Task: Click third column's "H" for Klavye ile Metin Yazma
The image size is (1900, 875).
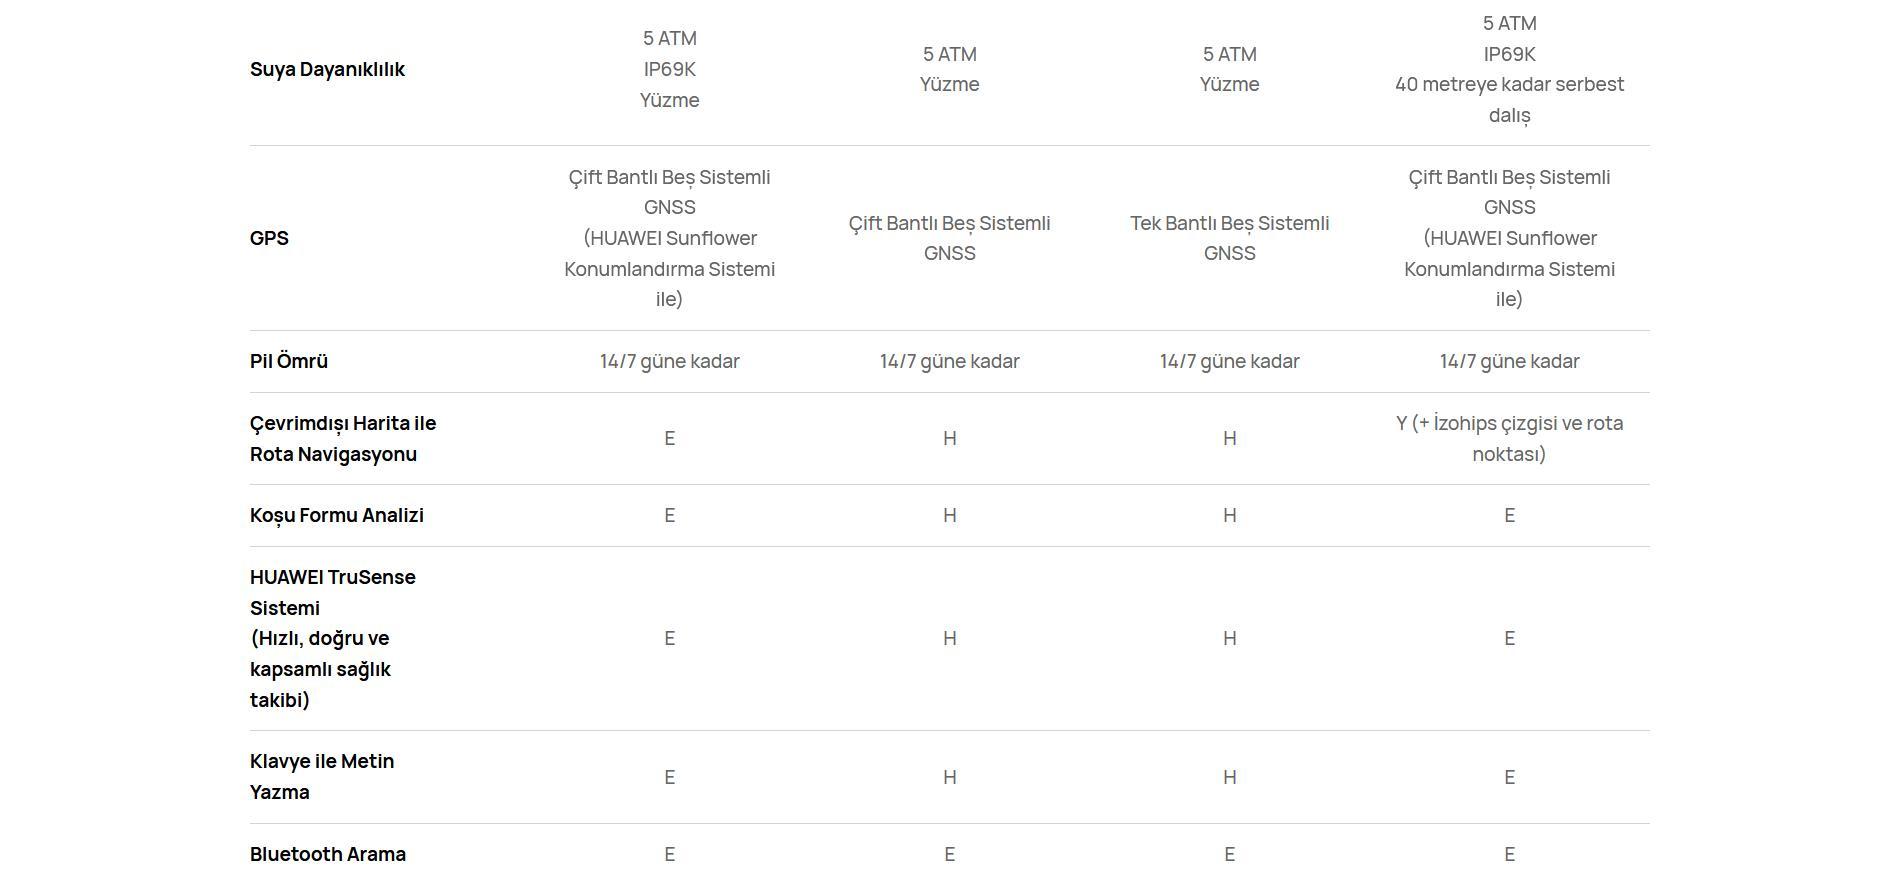Action: [1229, 777]
